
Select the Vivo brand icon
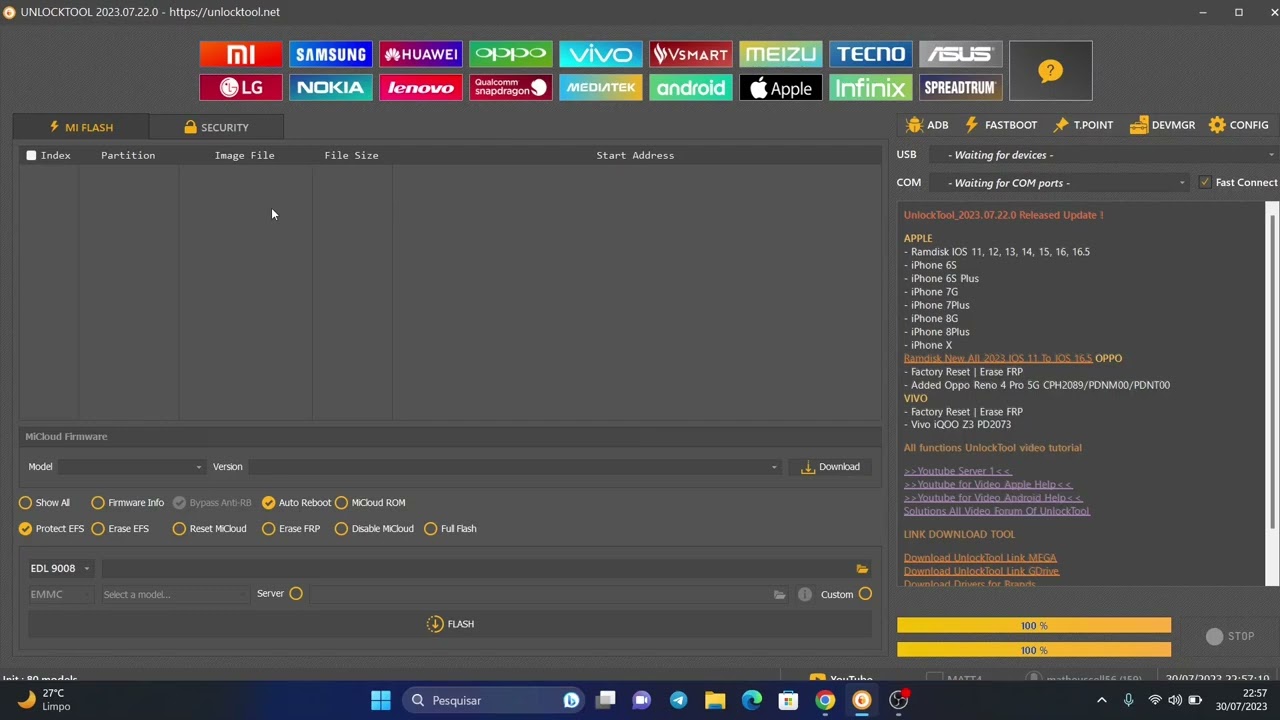(601, 54)
